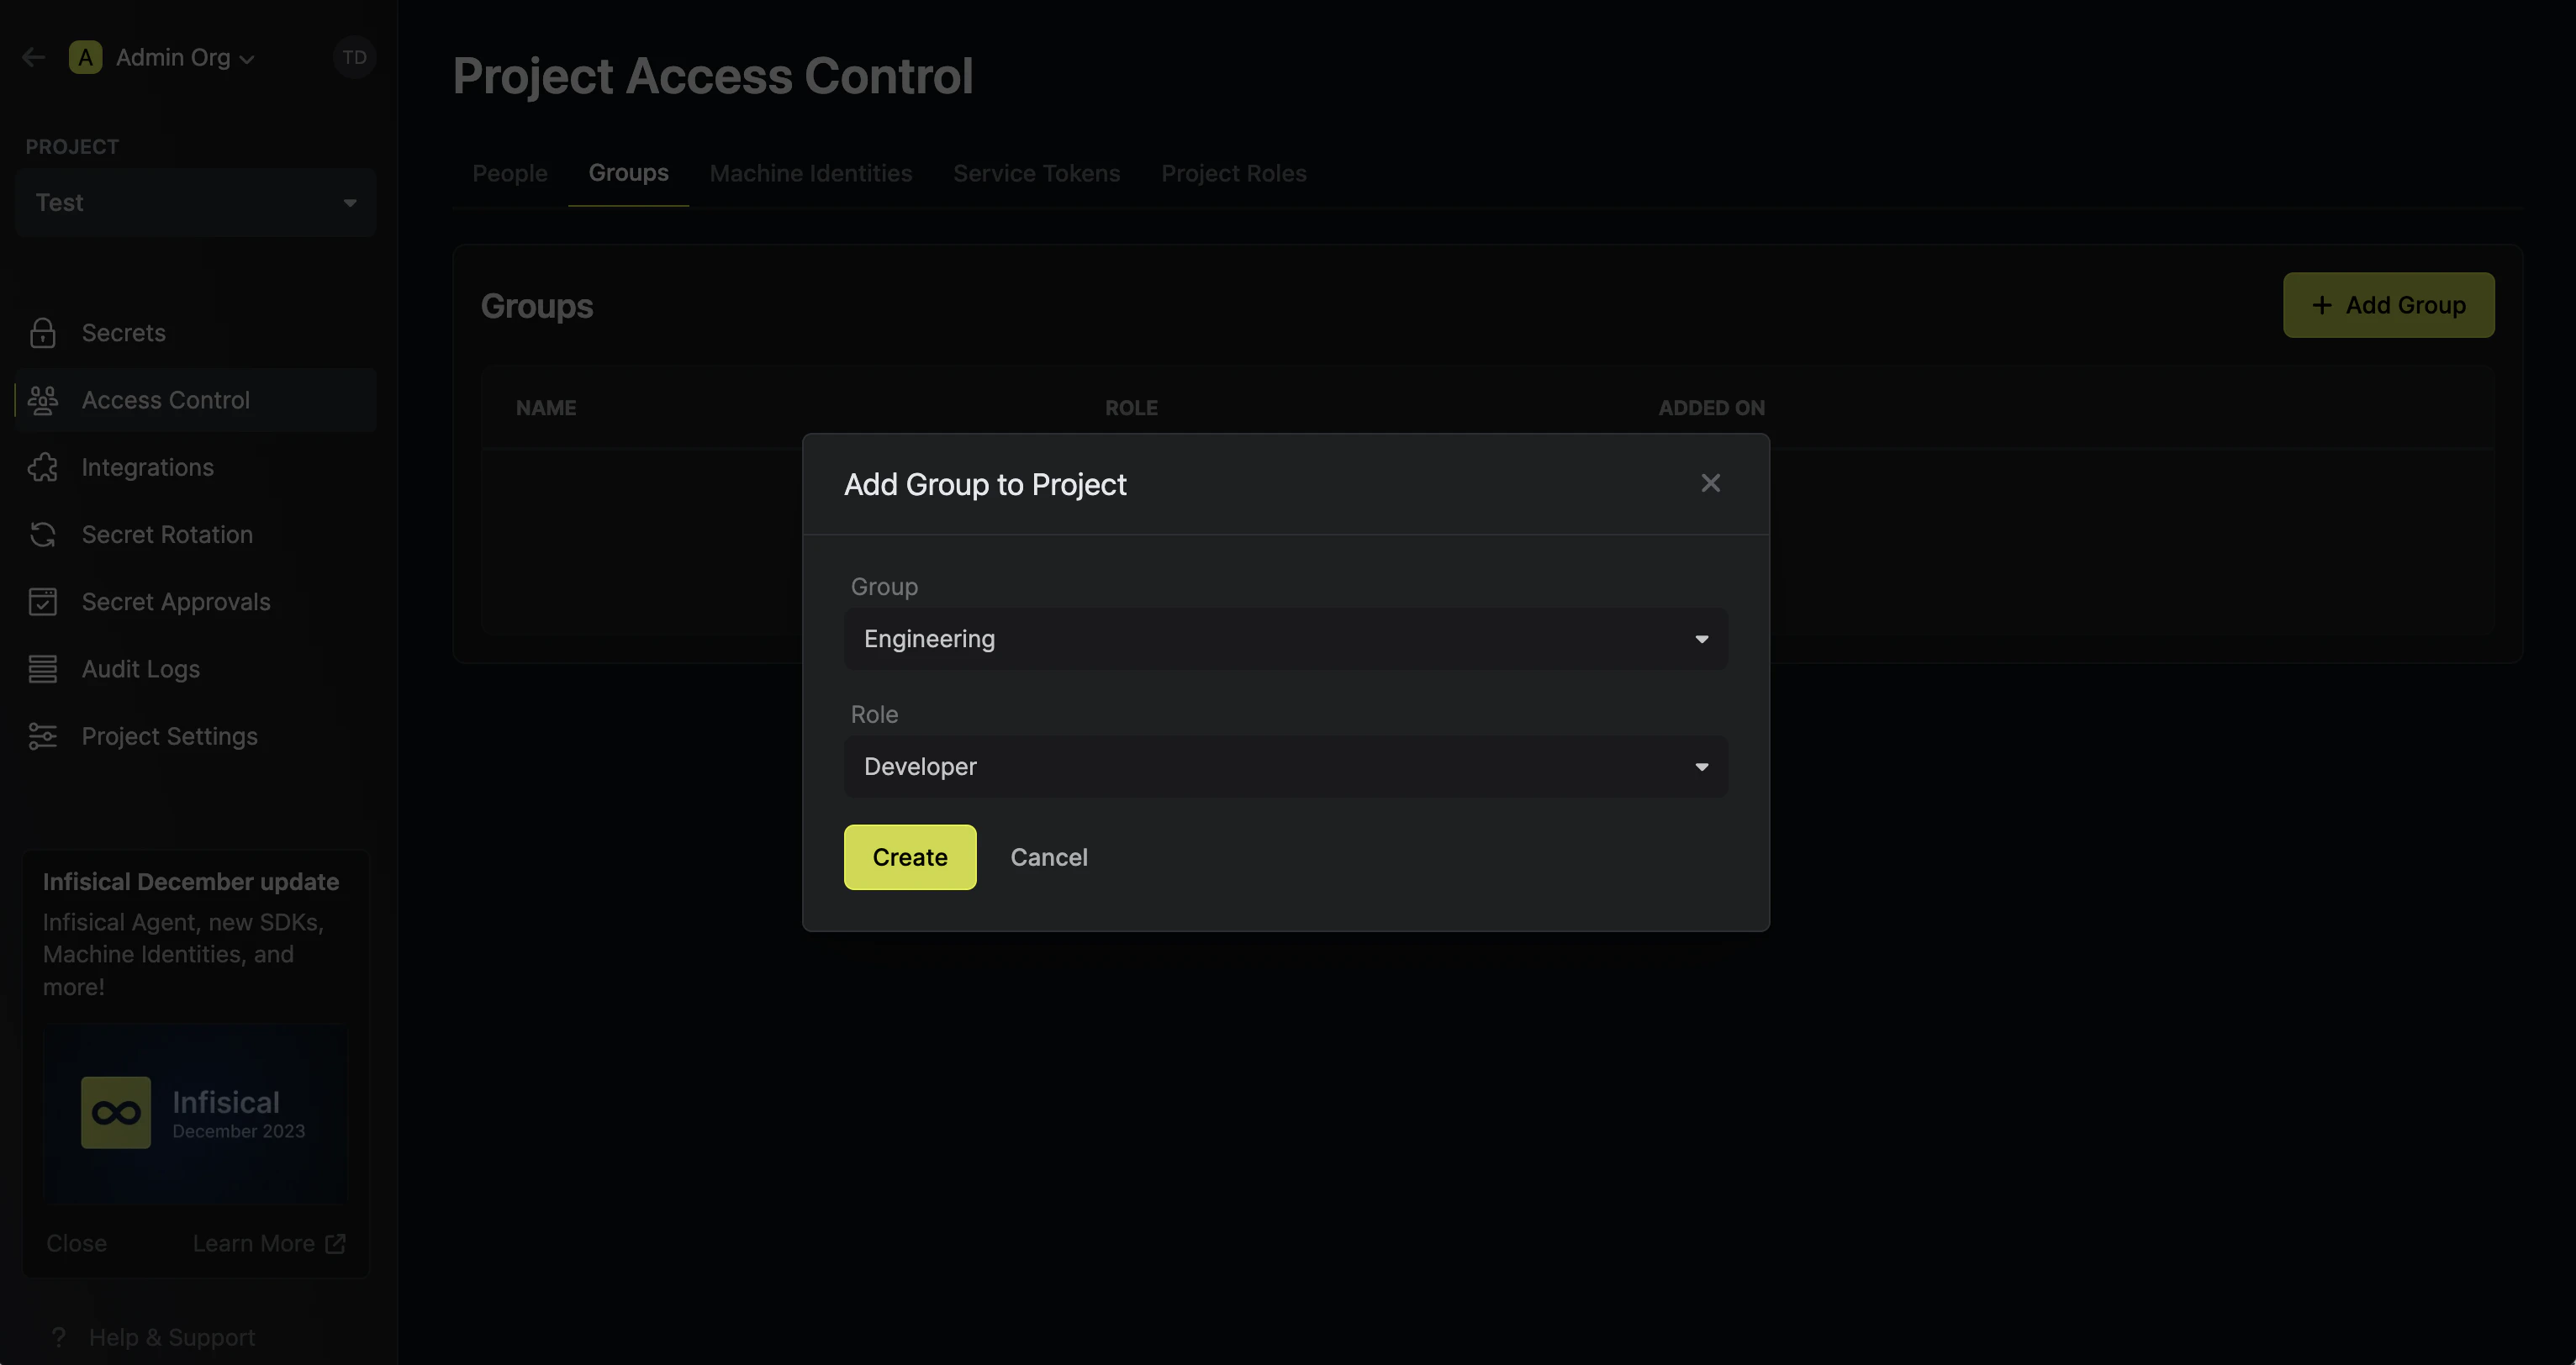This screenshot has width=2576, height=1365.
Task: Open Secret Approvals page
Action: (196, 601)
